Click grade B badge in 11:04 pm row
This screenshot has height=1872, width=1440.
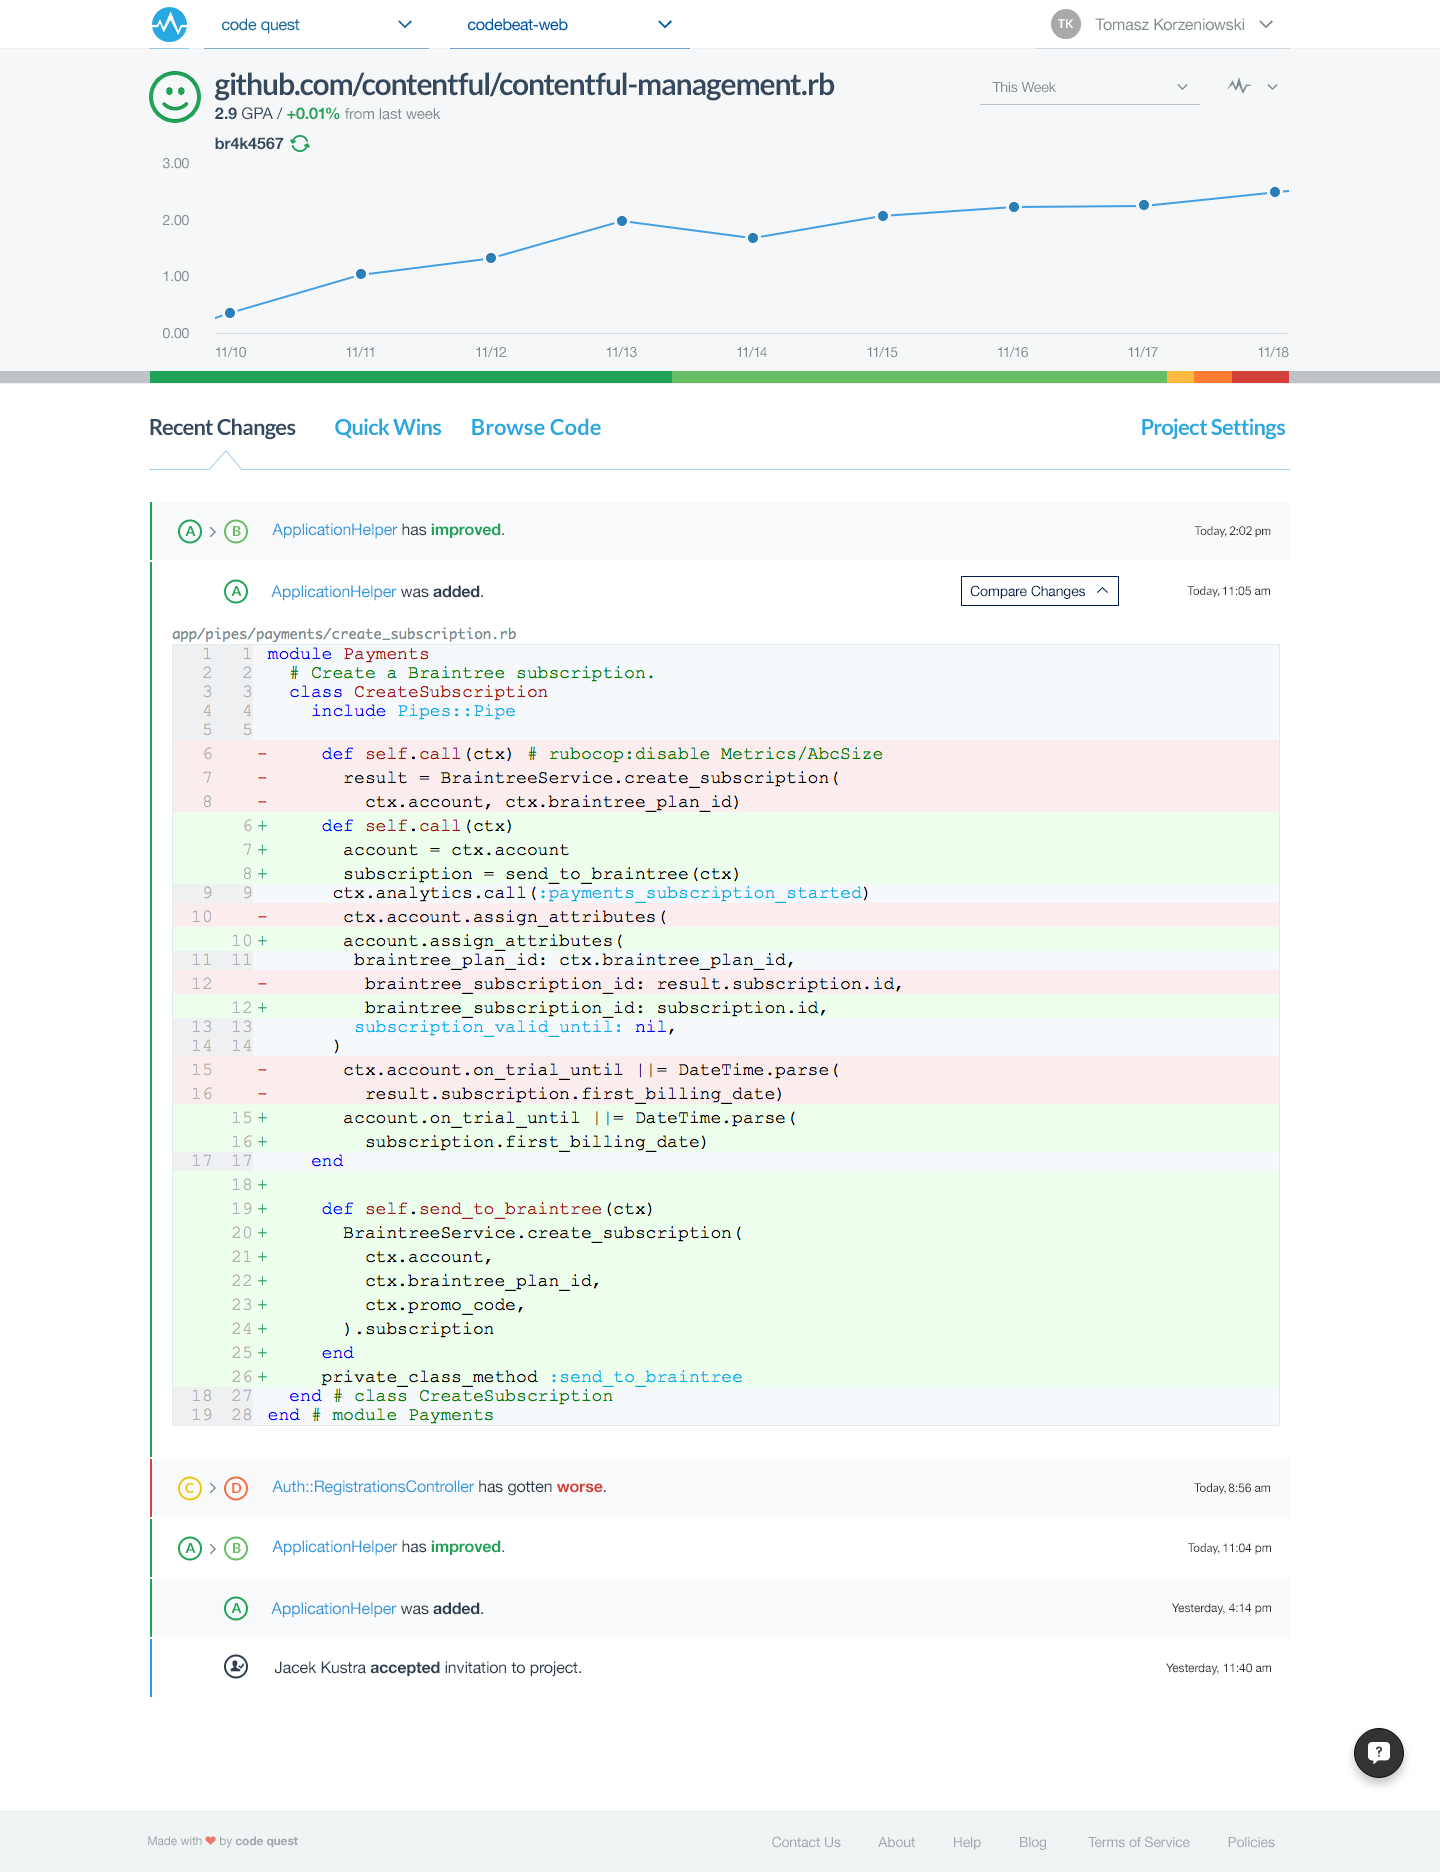coord(236,1548)
